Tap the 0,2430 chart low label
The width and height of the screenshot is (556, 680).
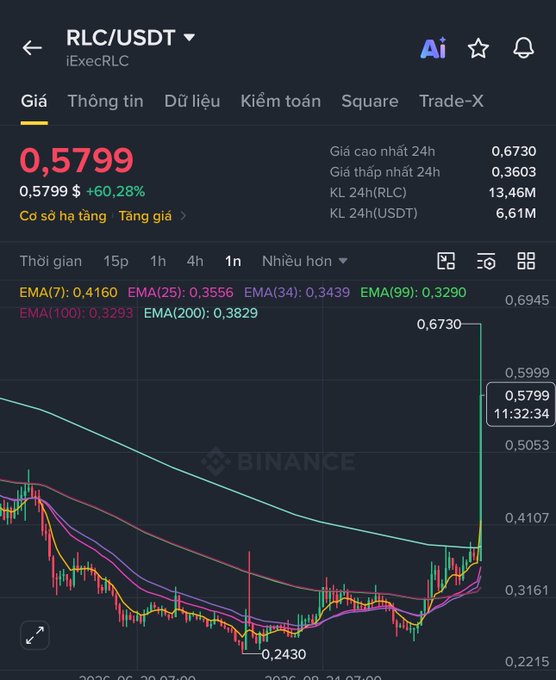pos(284,654)
